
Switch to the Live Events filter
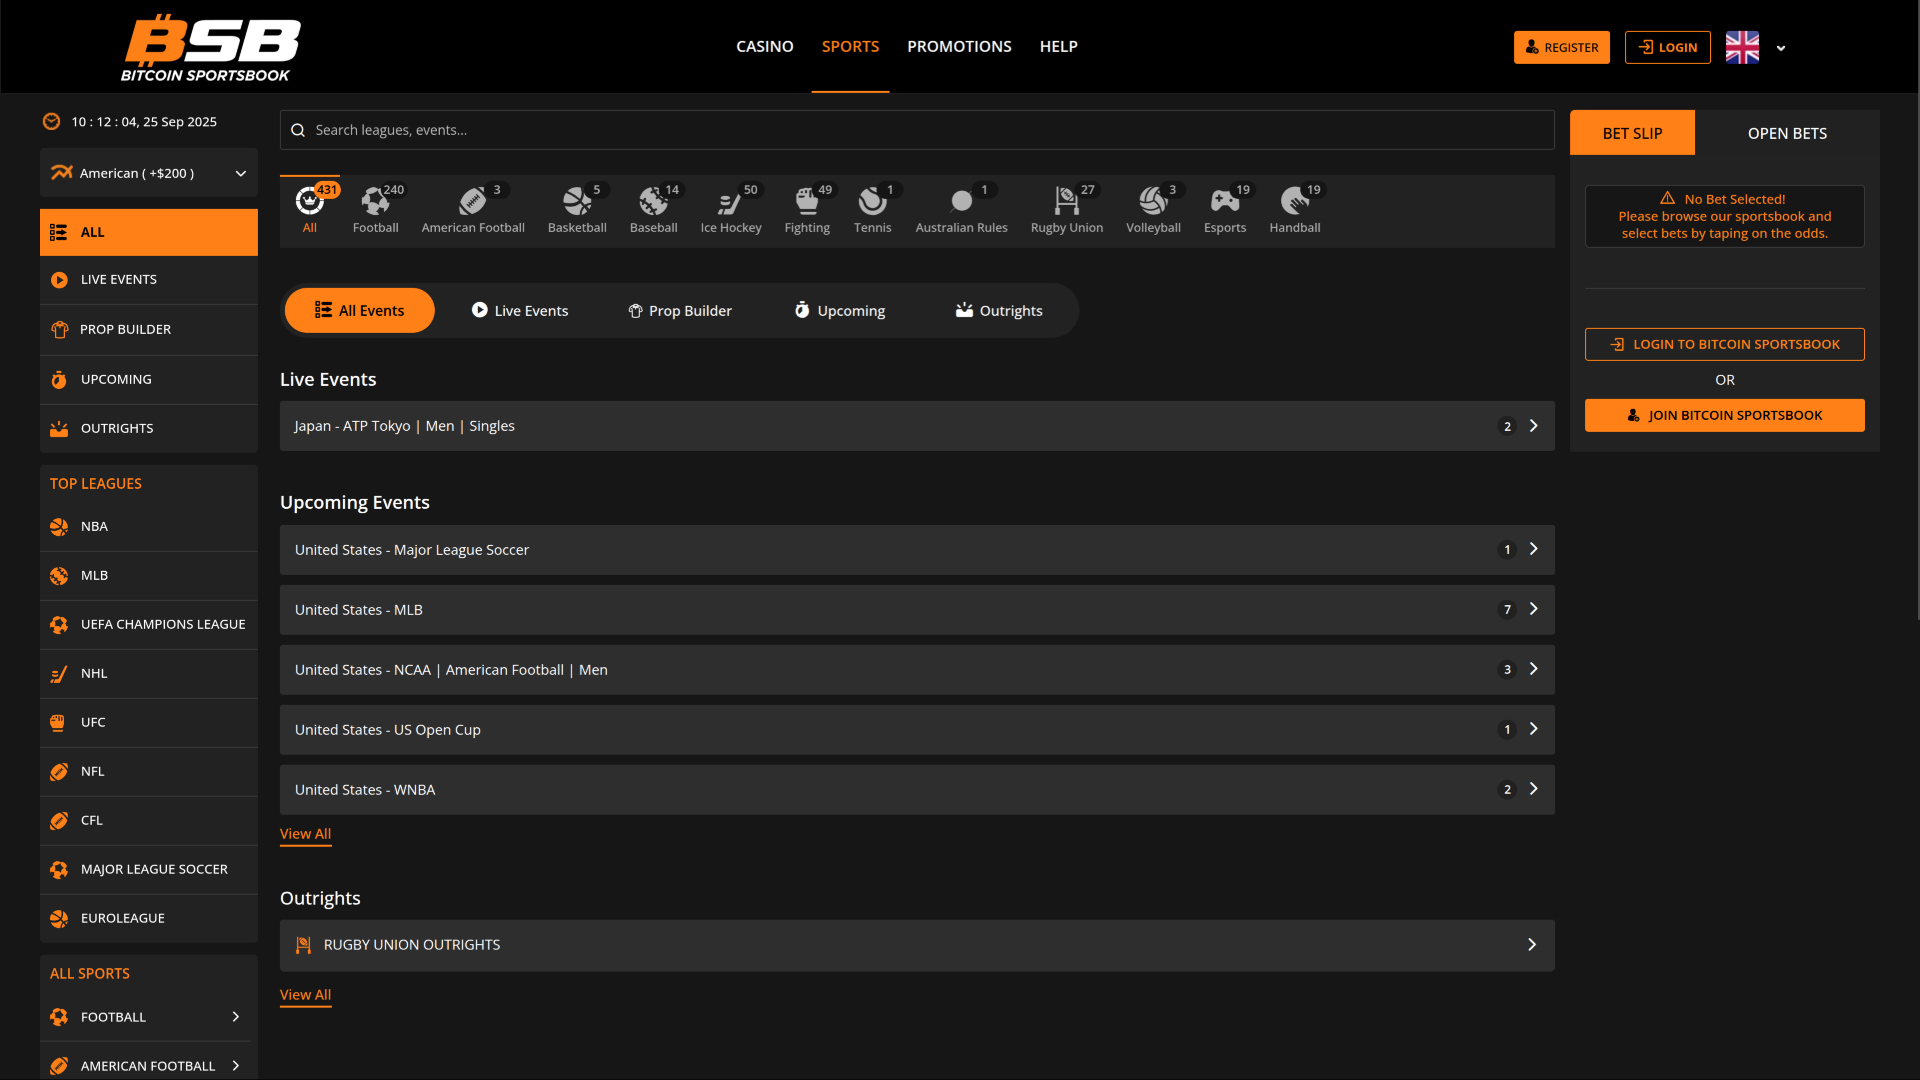(519, 310)
